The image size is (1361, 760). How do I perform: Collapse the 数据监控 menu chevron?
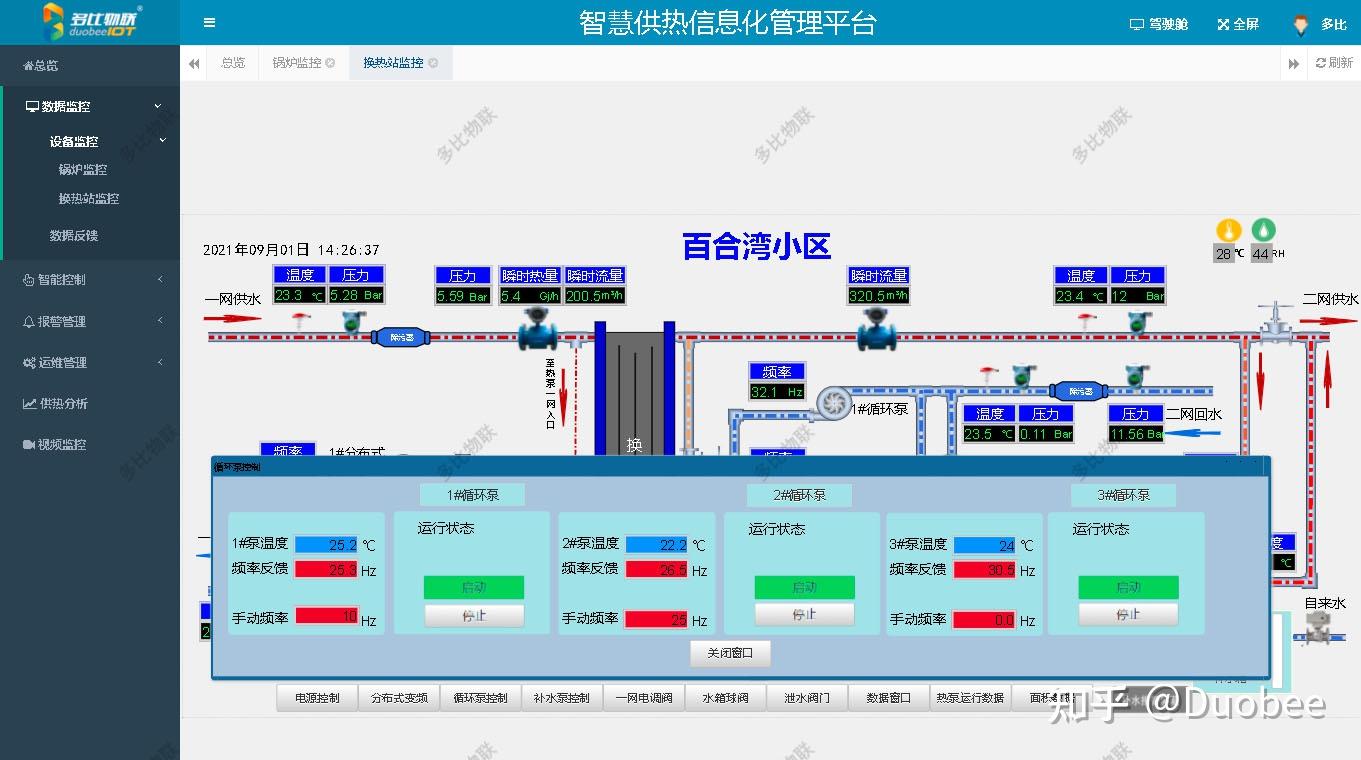(x=158, y=106)
